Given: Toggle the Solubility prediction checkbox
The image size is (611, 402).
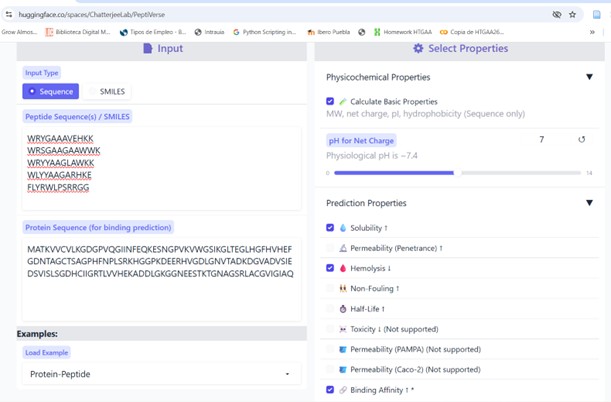Looking at the screenshot, I should click(331, 228).
